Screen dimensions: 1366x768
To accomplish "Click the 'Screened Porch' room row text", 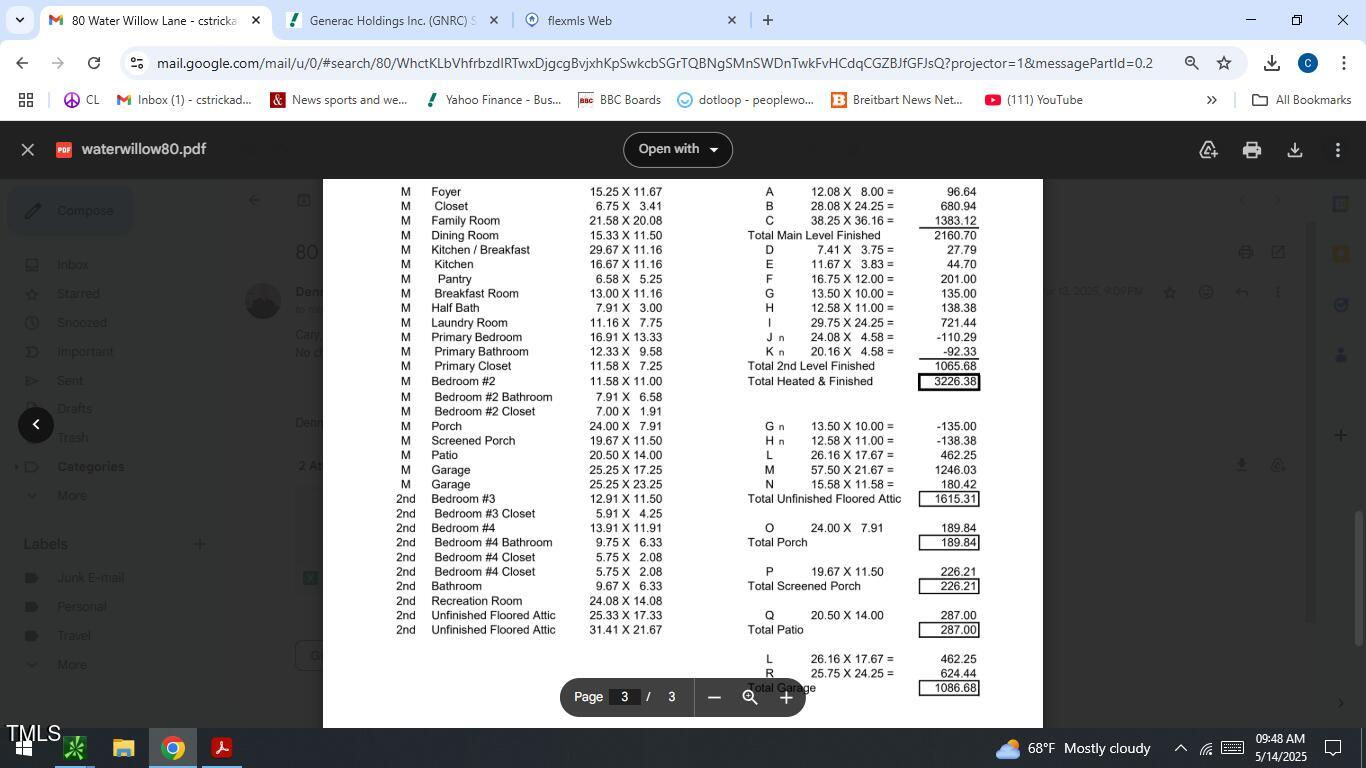I will tap(473, 441).
